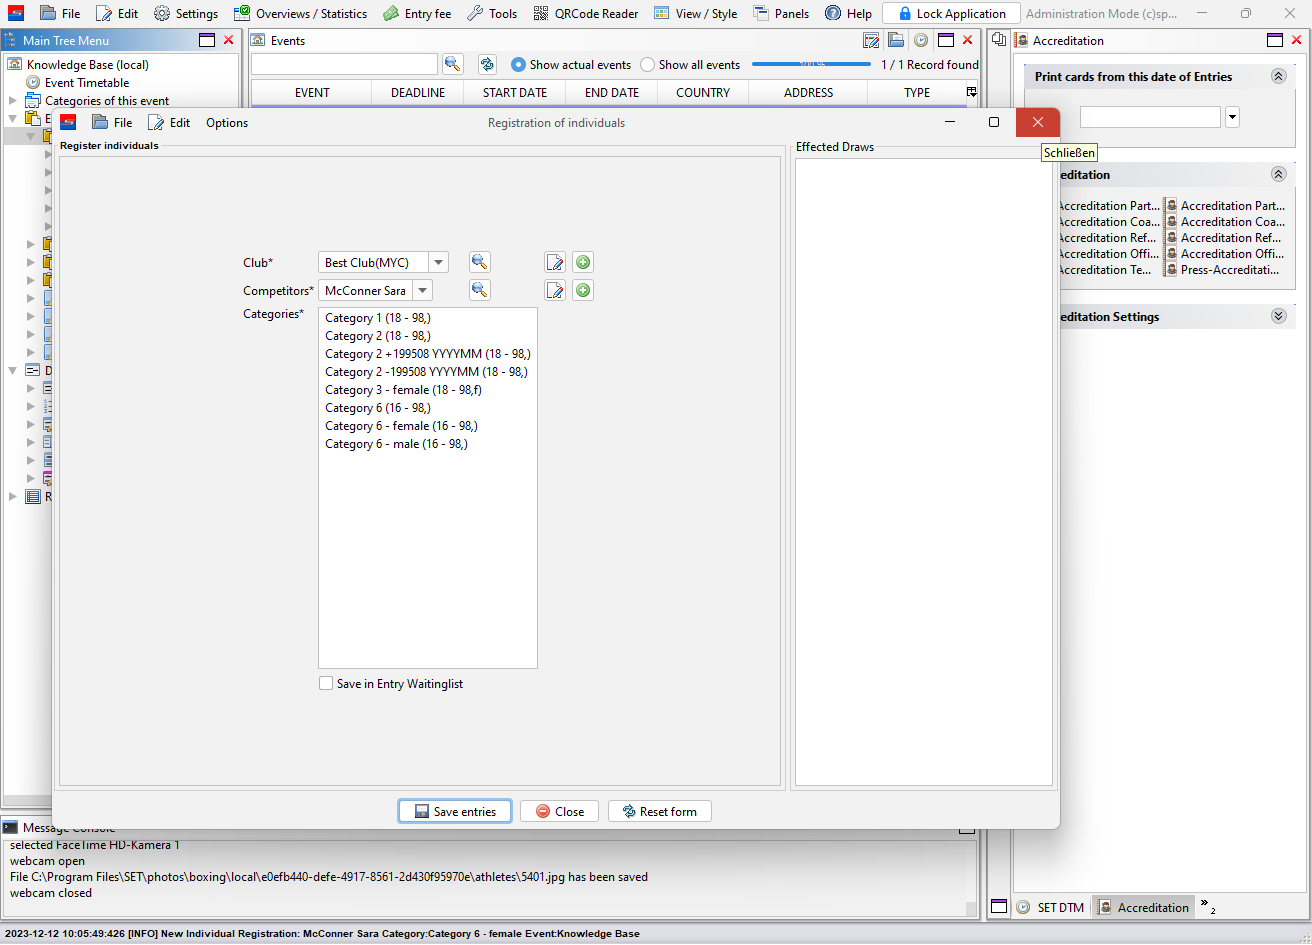Screen dimensions: 1312x945
Task: Click the green add icon beside Competitors
Action: pyautogui.click(x=583, y=290)
